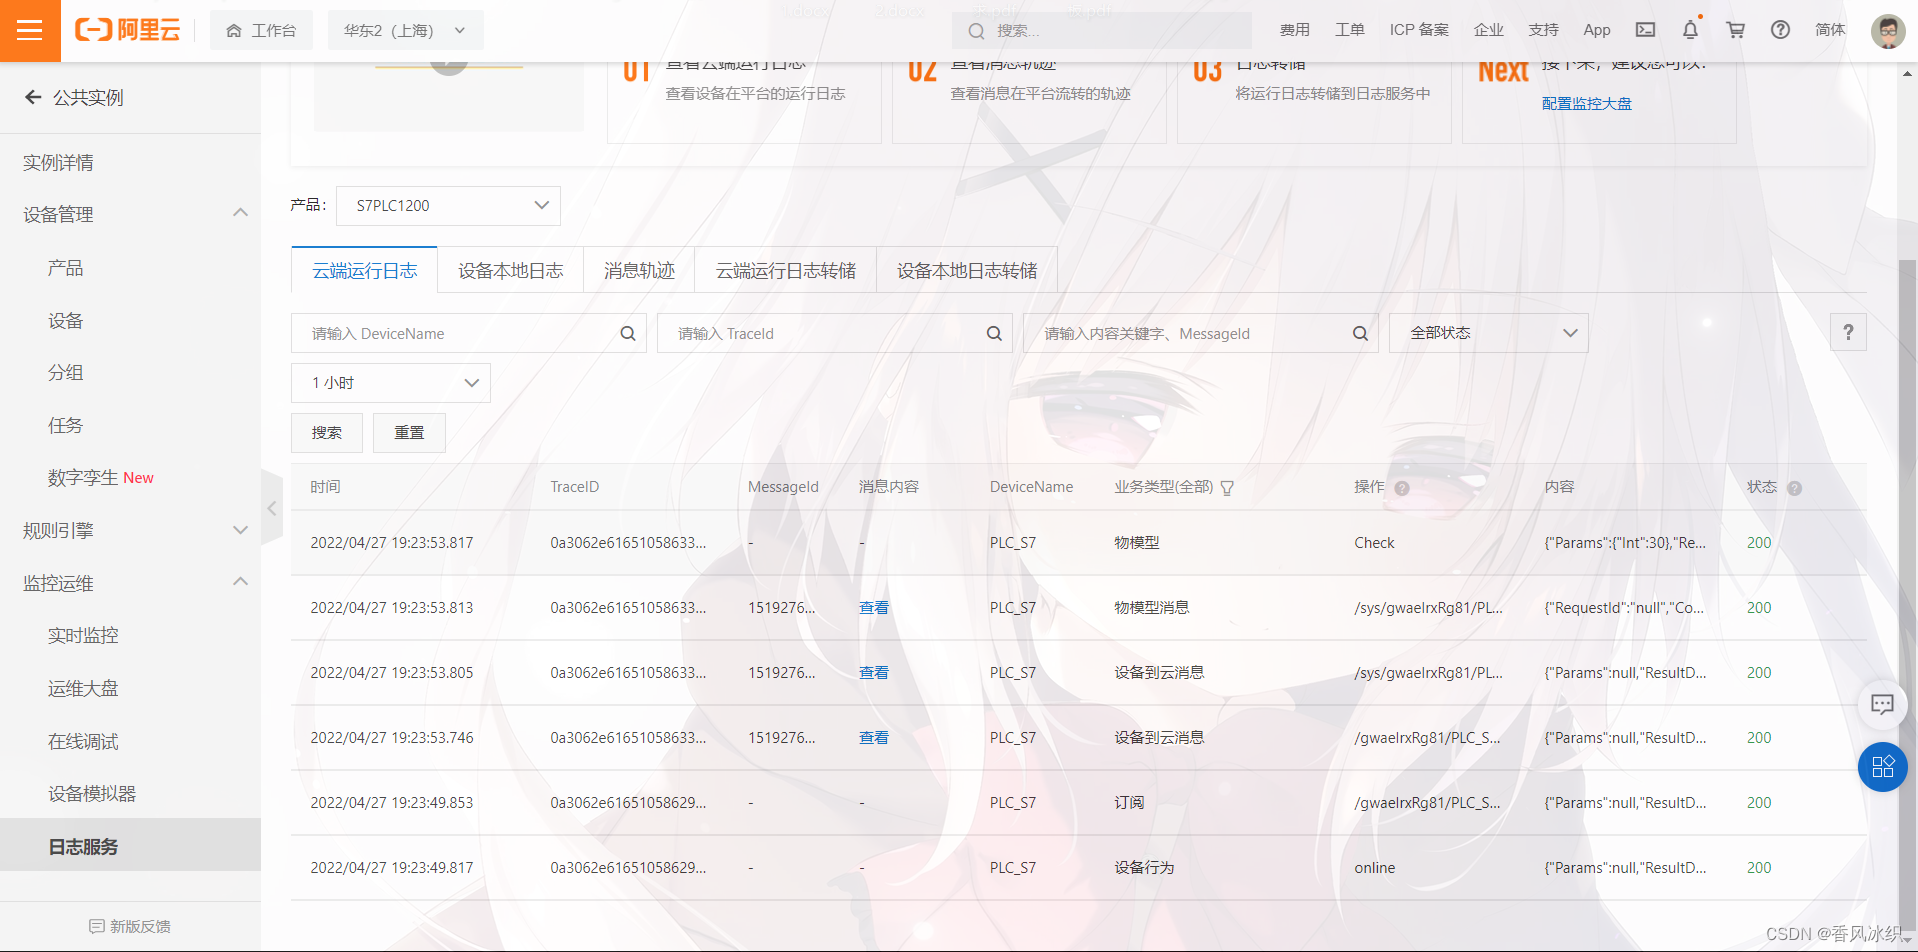Viewport: 1918px width, 952px height.
Task: Show help tooltip for 操作 column
Action: coord(1402,488)
